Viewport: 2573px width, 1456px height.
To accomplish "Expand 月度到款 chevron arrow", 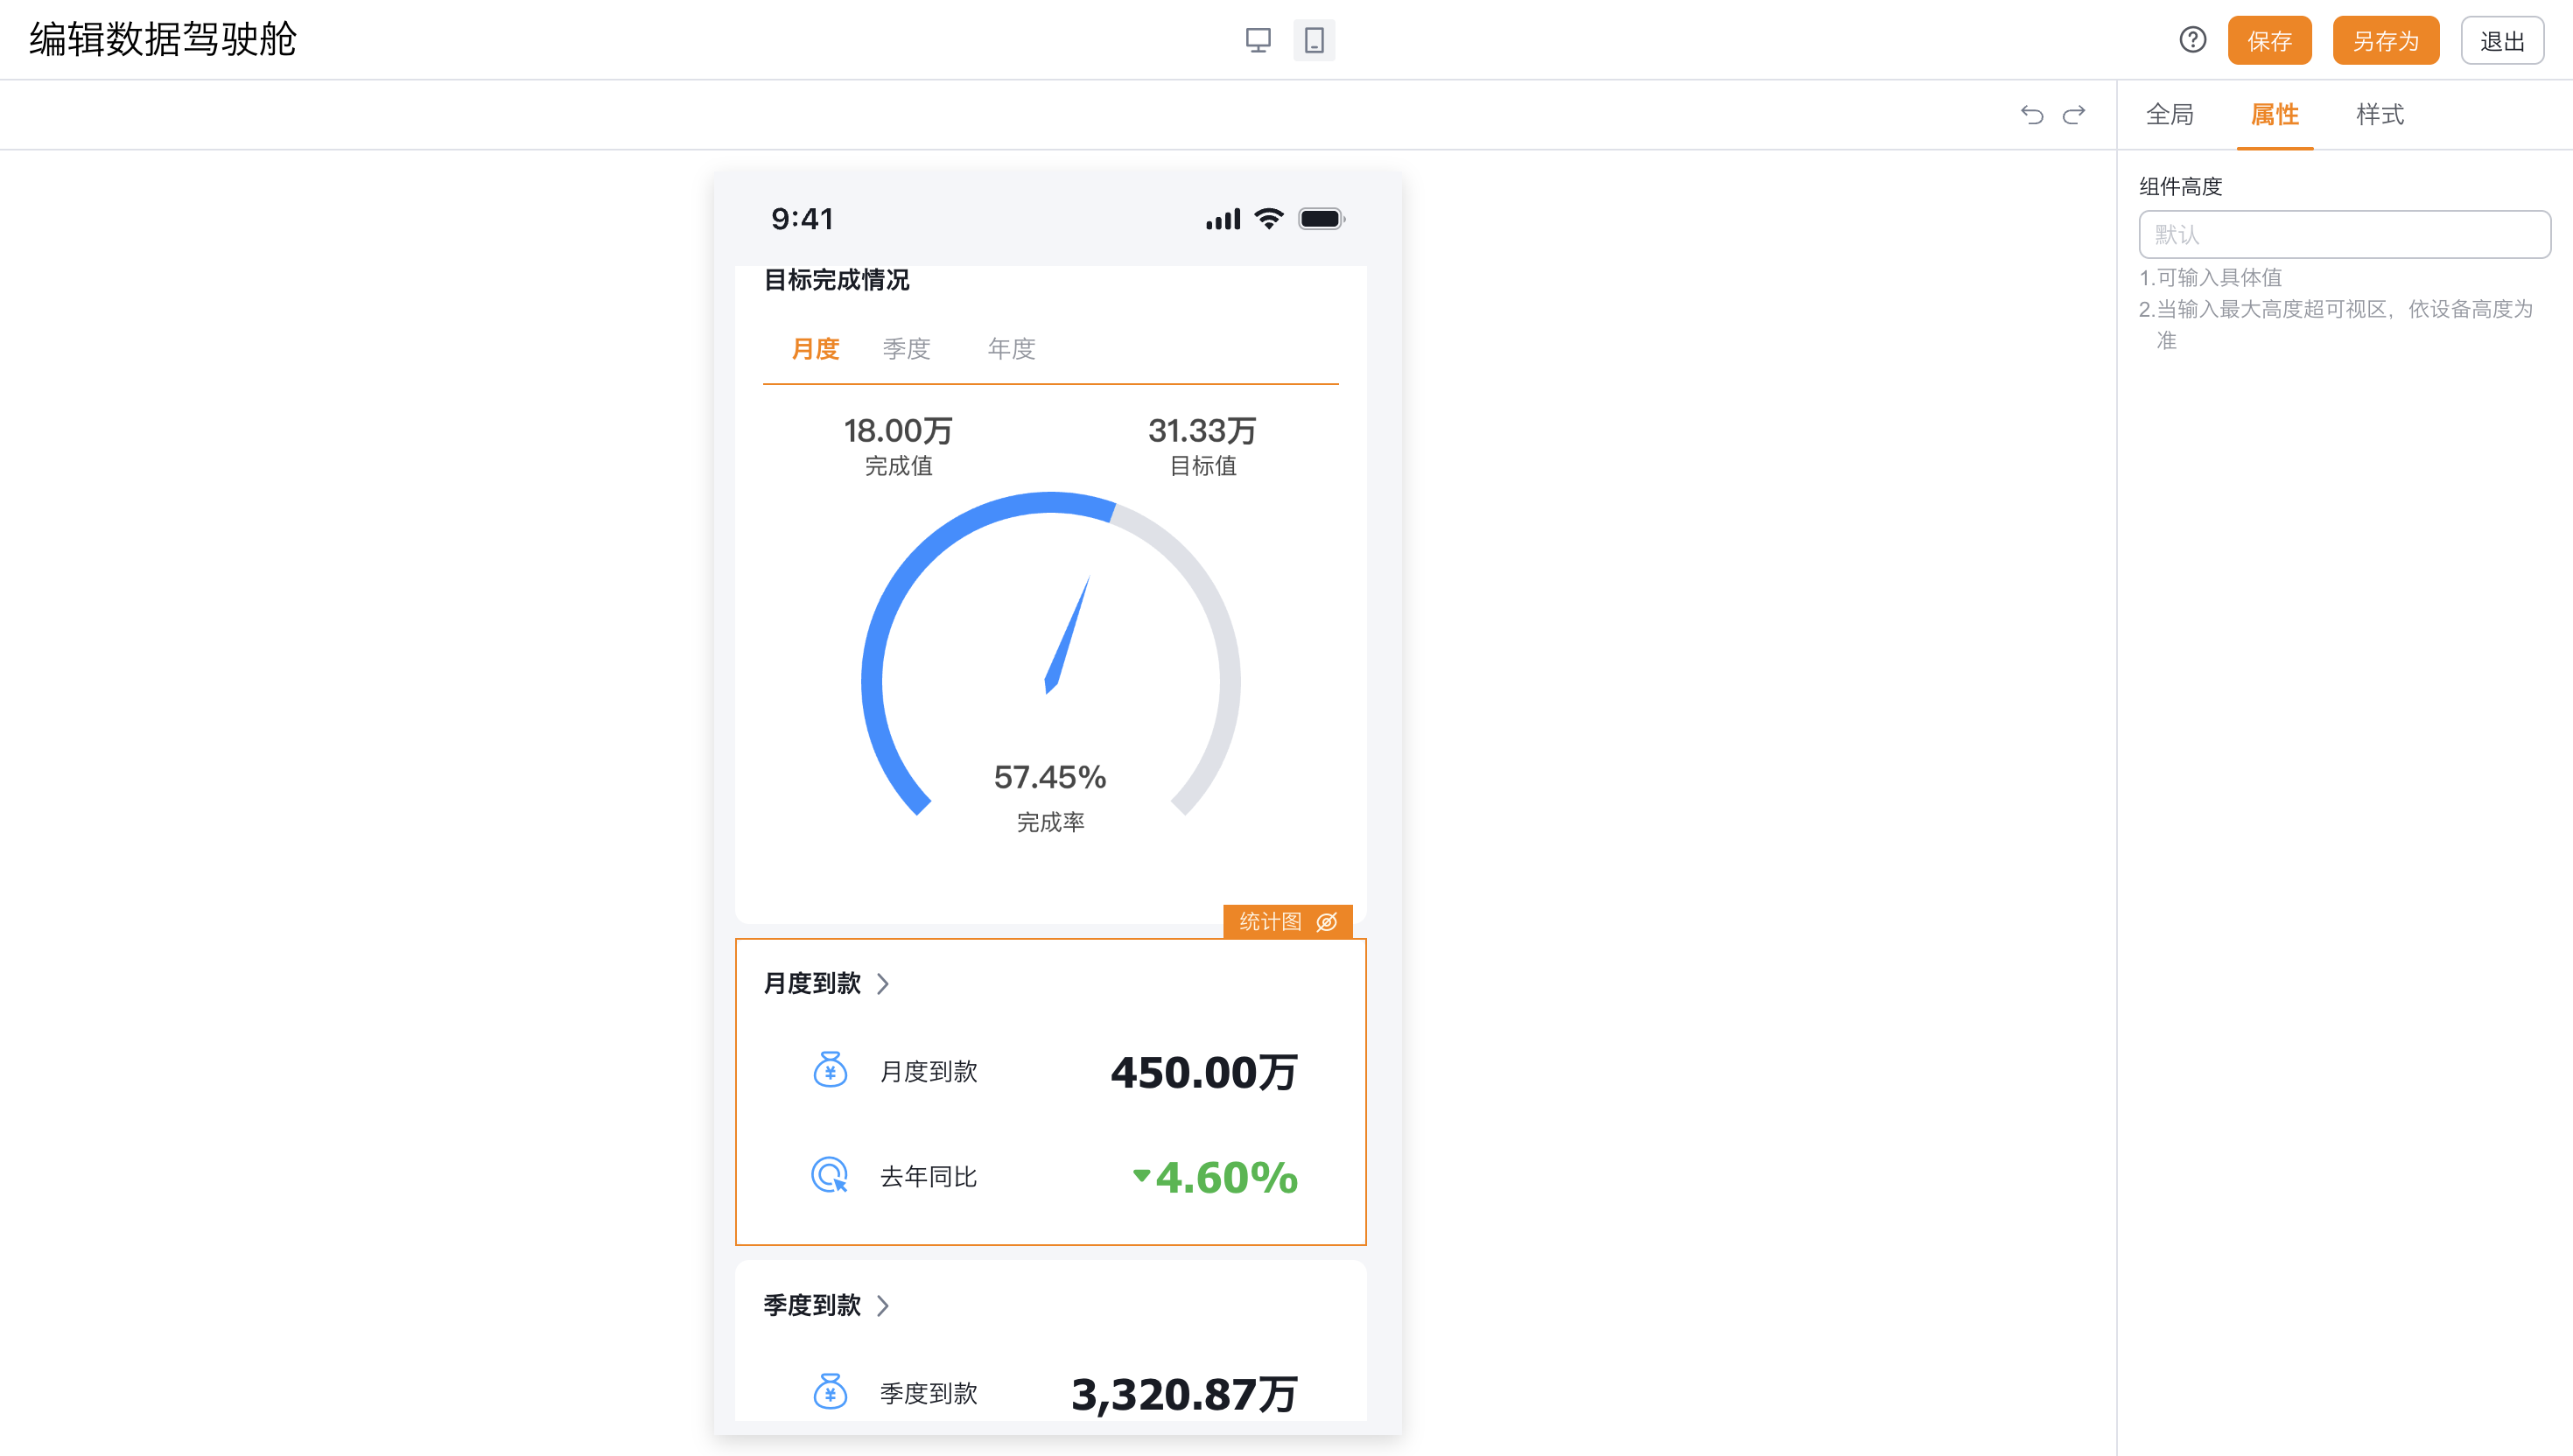I will pos(883,984).
